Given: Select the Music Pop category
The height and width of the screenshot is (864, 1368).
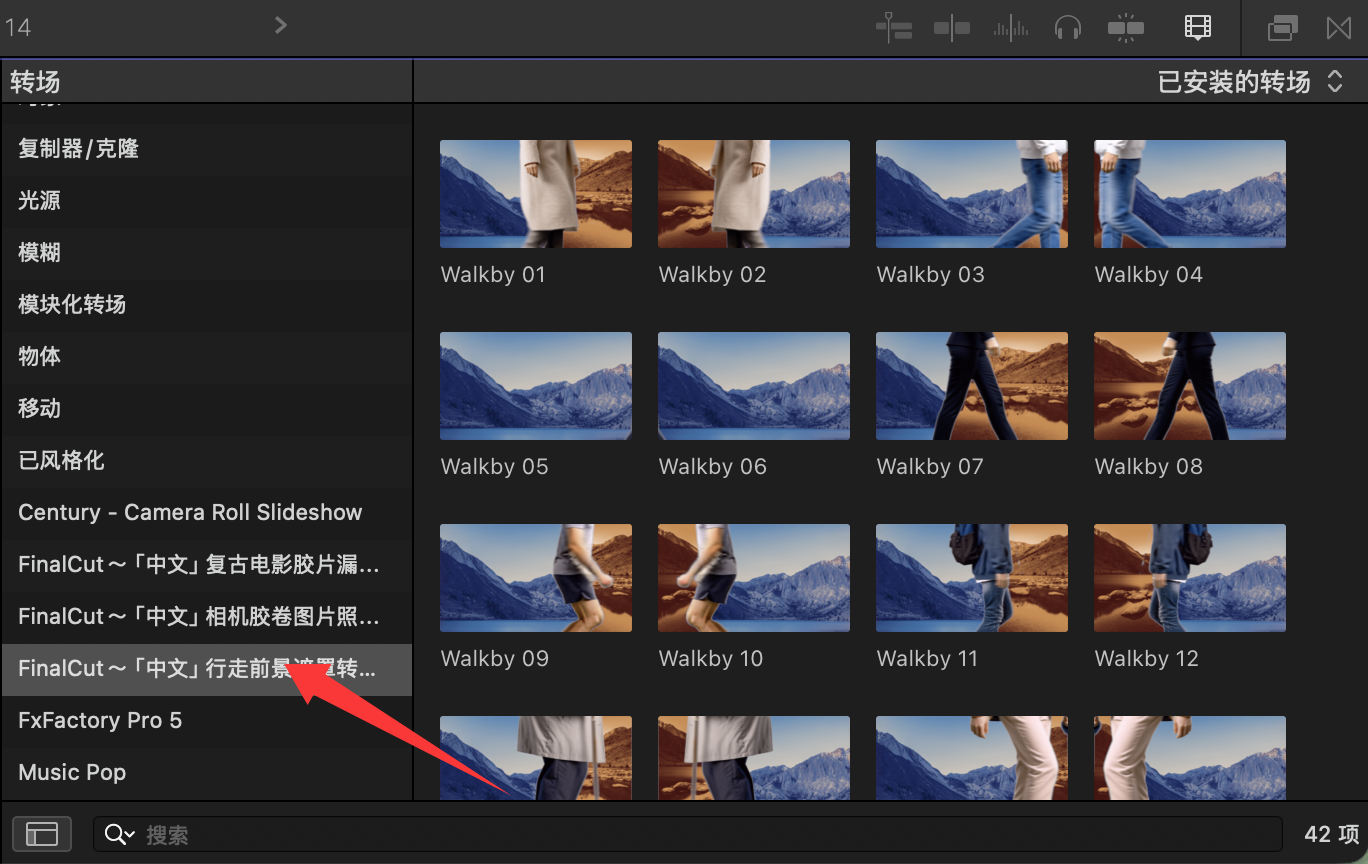Looking at the screenshot, I should (72, 772).
